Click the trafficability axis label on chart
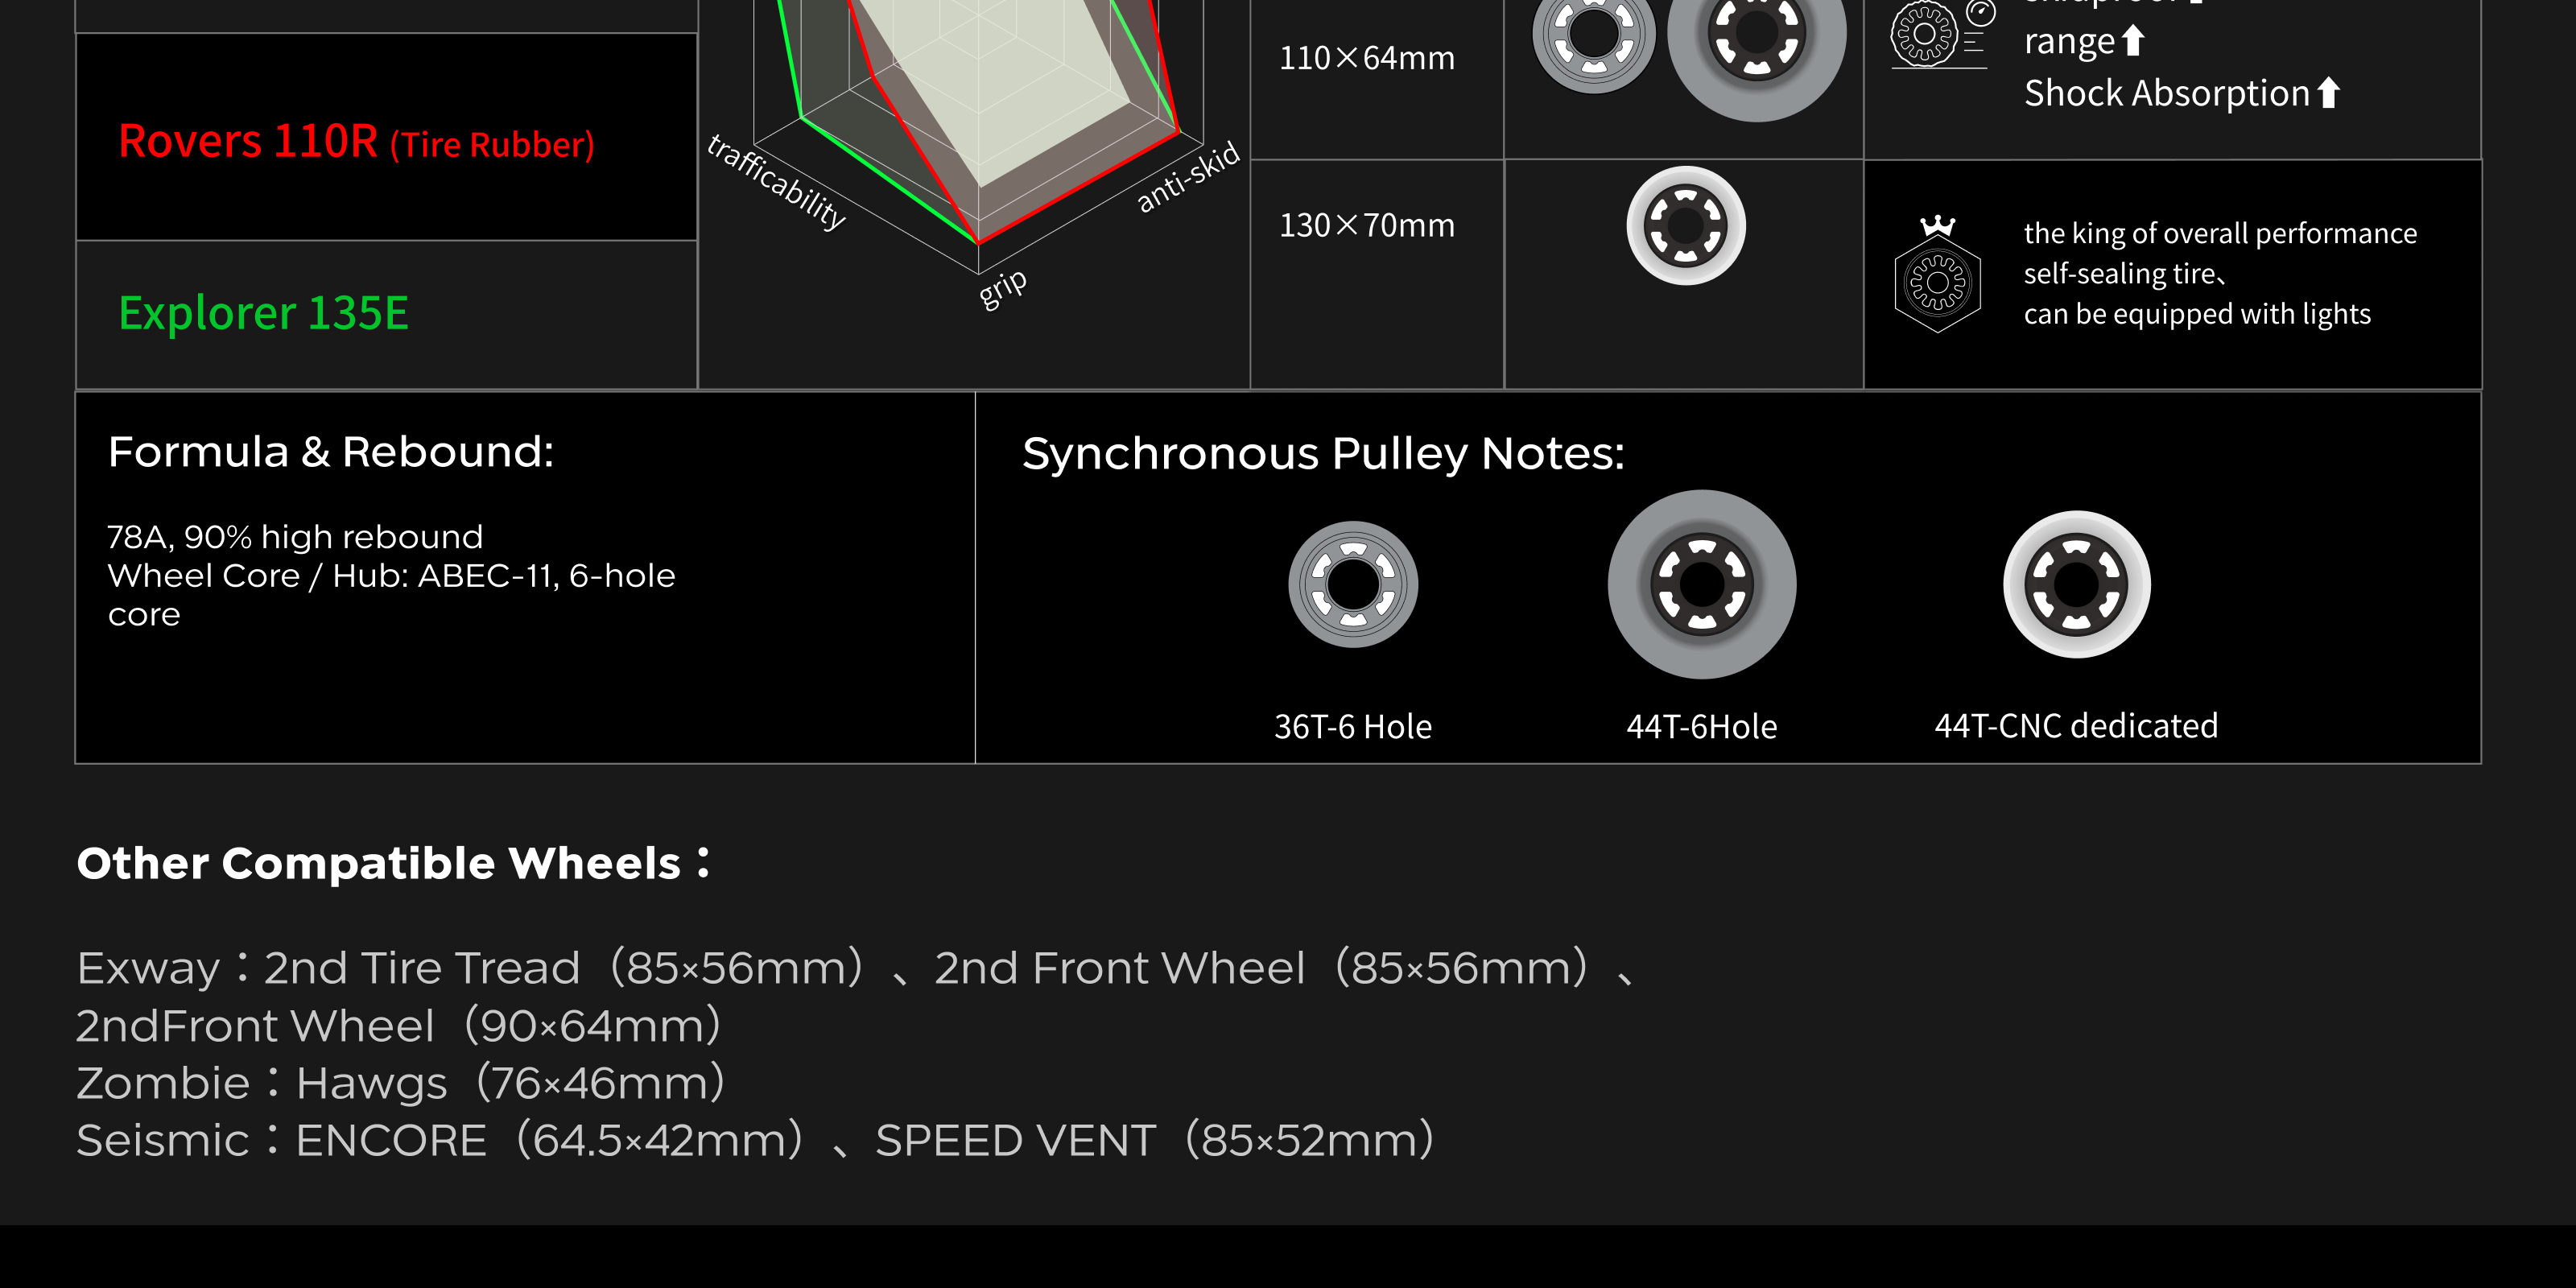Screen dimensions: 2576x1288 point(777,181)
